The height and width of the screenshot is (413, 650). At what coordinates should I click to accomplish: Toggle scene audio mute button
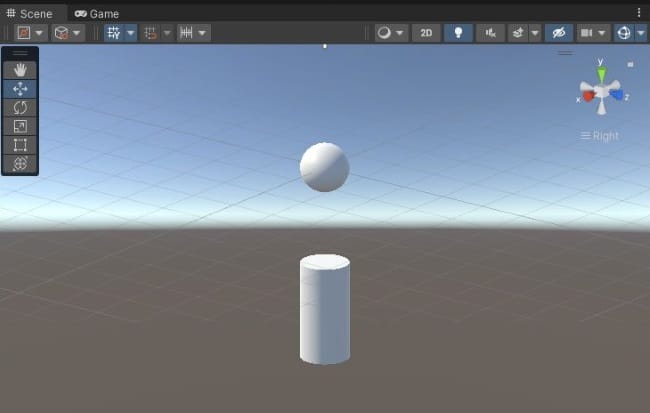point(490,33)
